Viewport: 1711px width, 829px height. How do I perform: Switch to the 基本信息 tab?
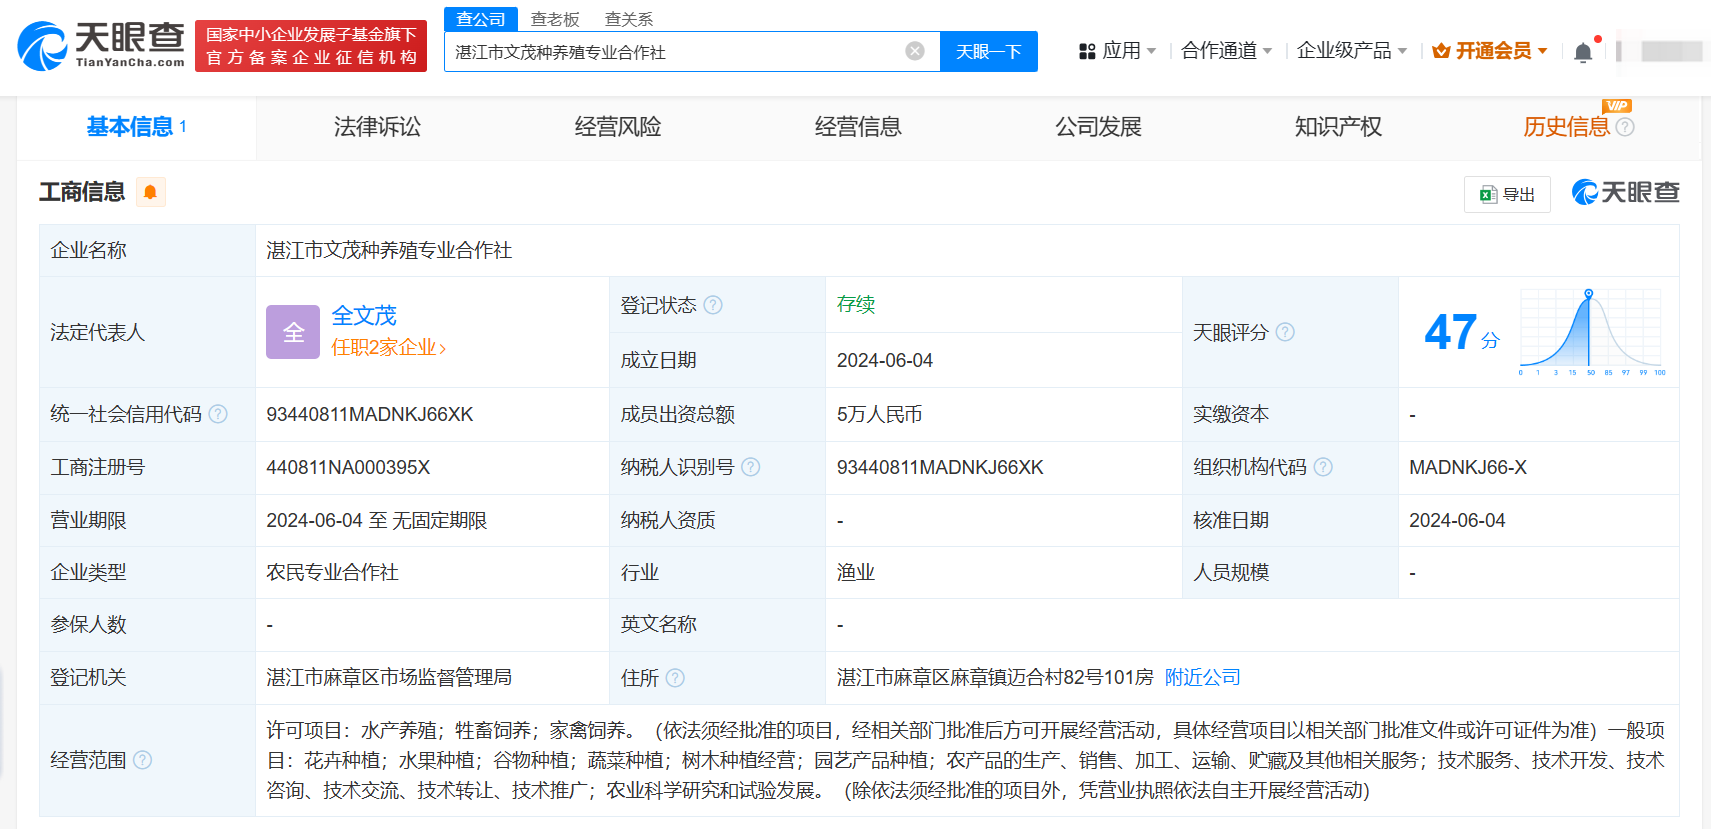pos(136,127)
